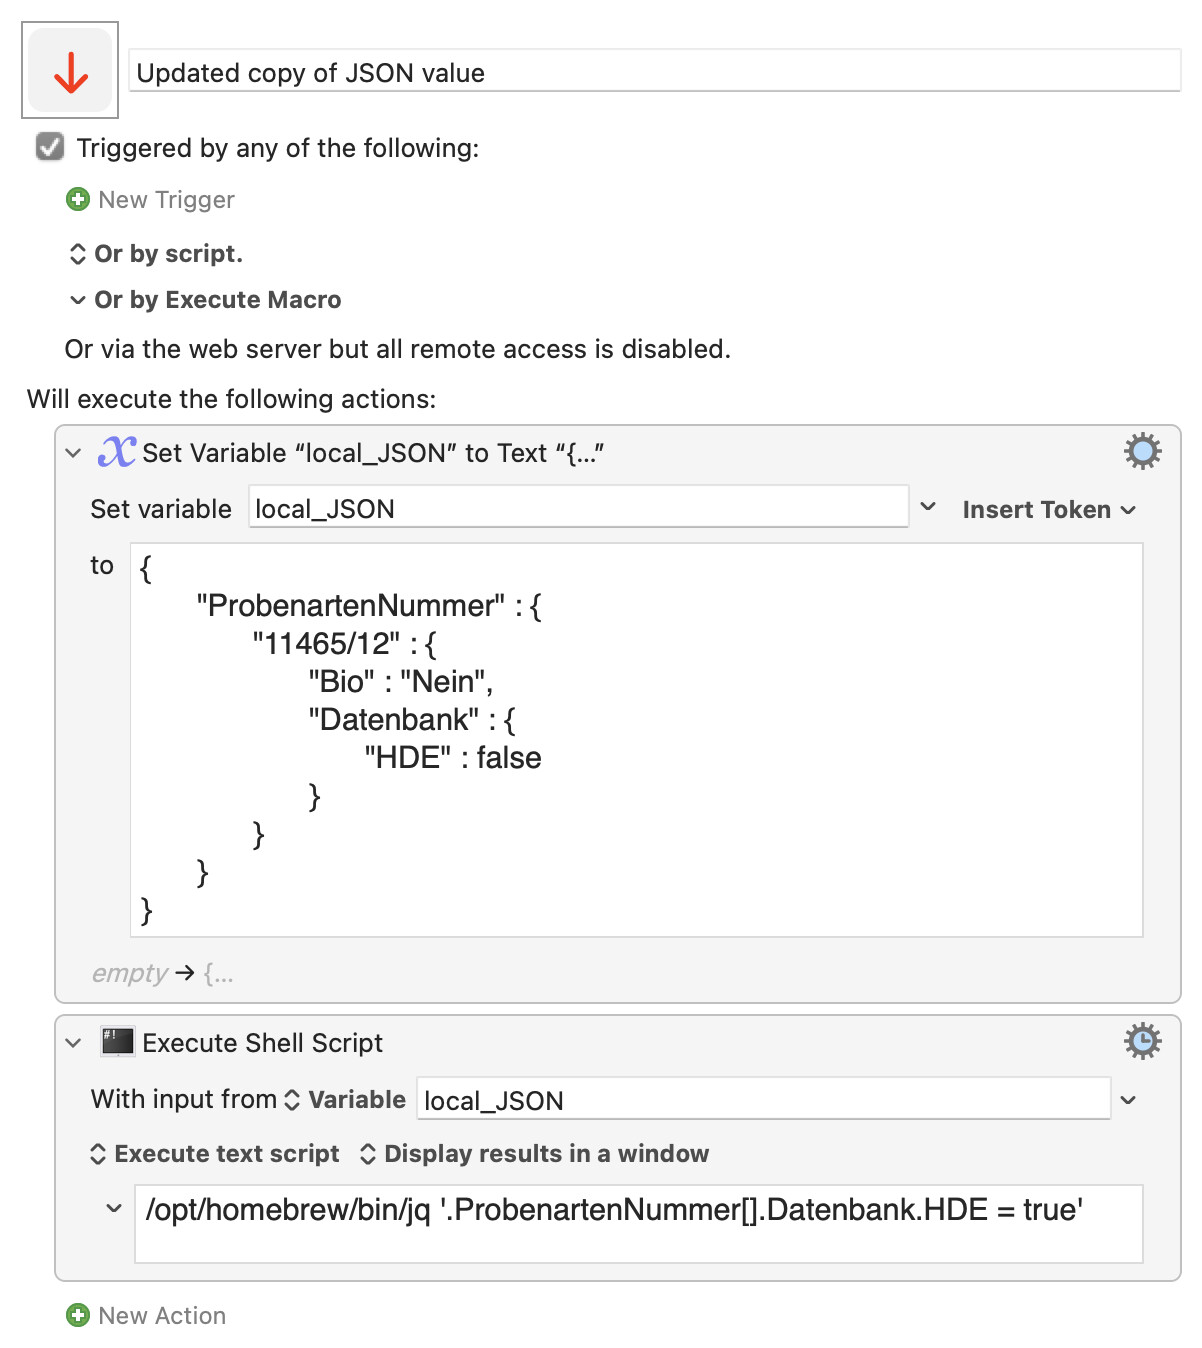Open the Insert Token menu
Viewport: 1202px width, 1348px height.
coord(1048,510)
